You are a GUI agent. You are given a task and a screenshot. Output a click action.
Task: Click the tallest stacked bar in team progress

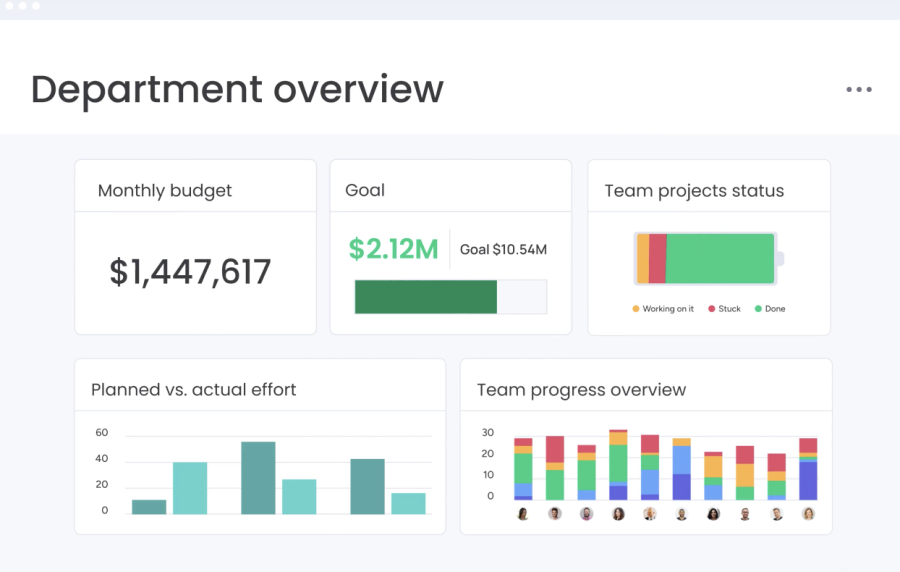click(x=618, y=465)
